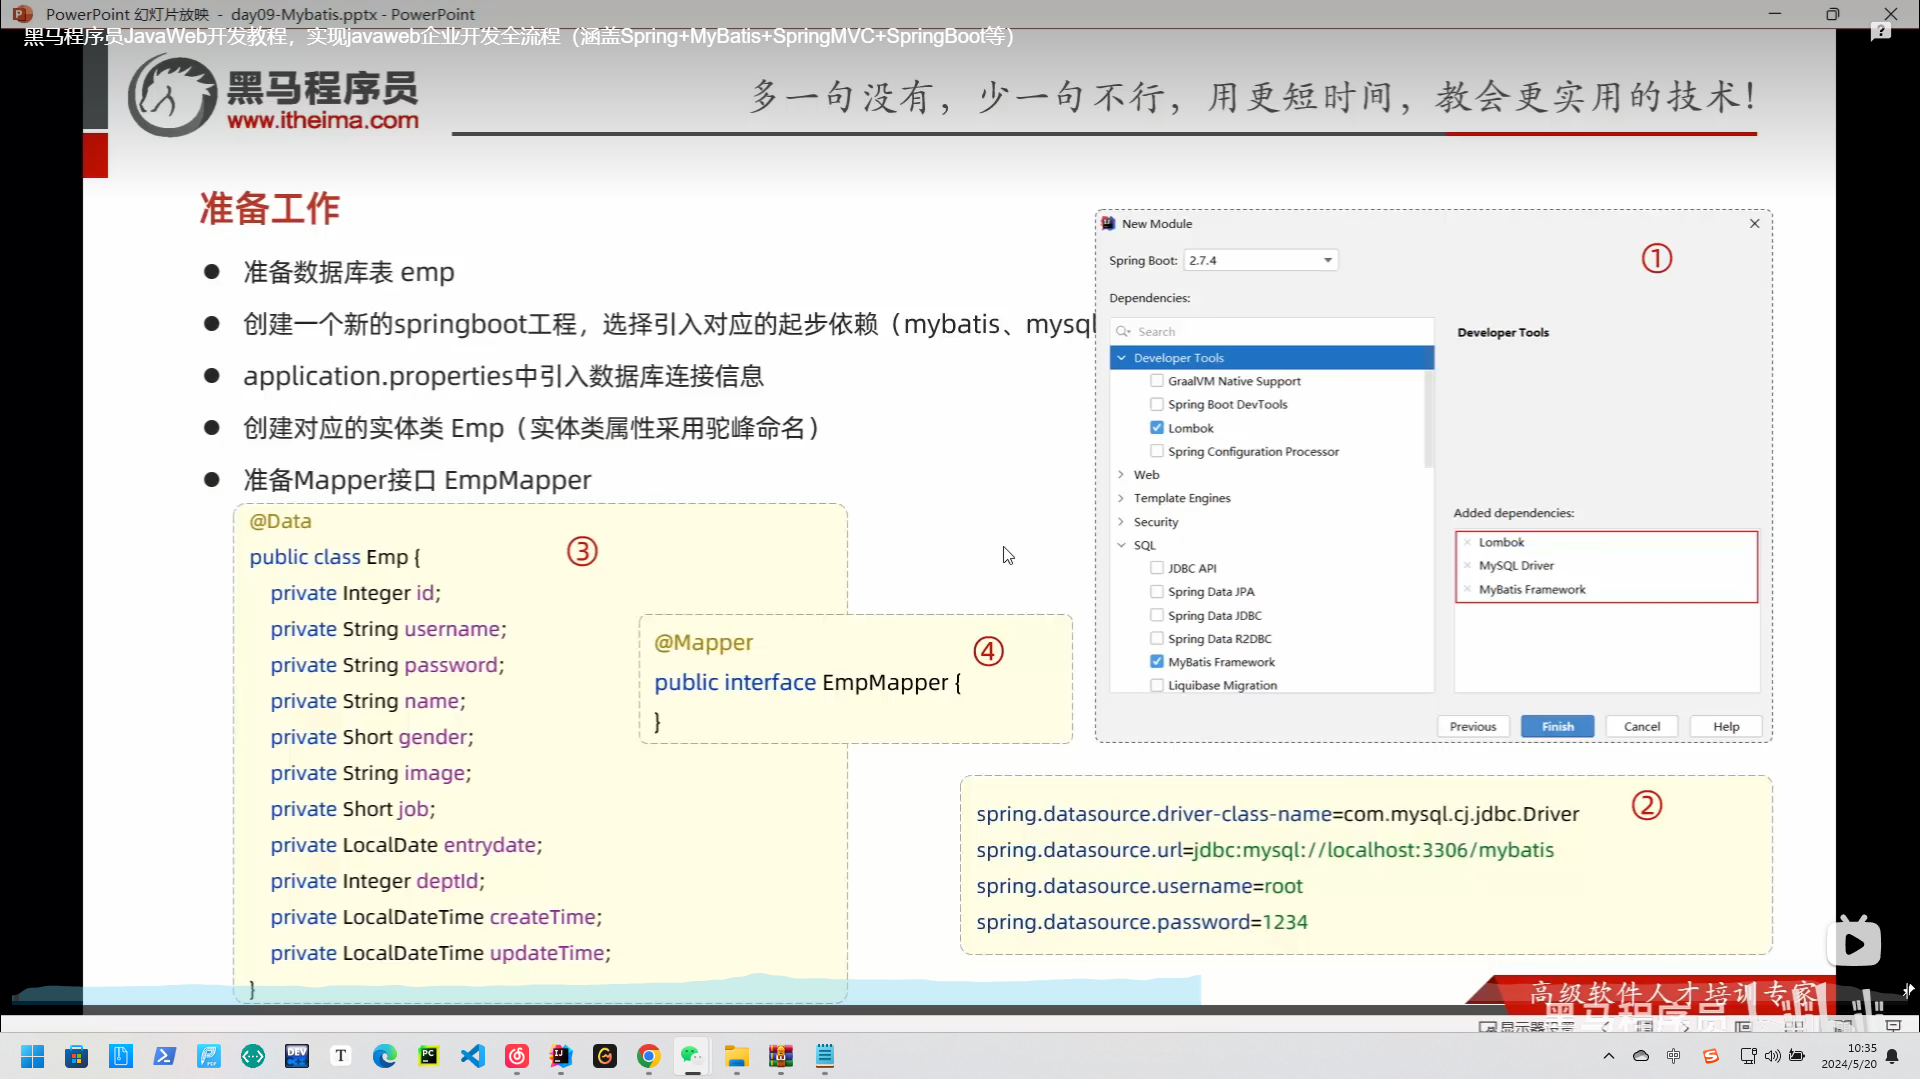Click the battery status tray icon
1920x1079 pixels.
click(x=1797, y=1056)
